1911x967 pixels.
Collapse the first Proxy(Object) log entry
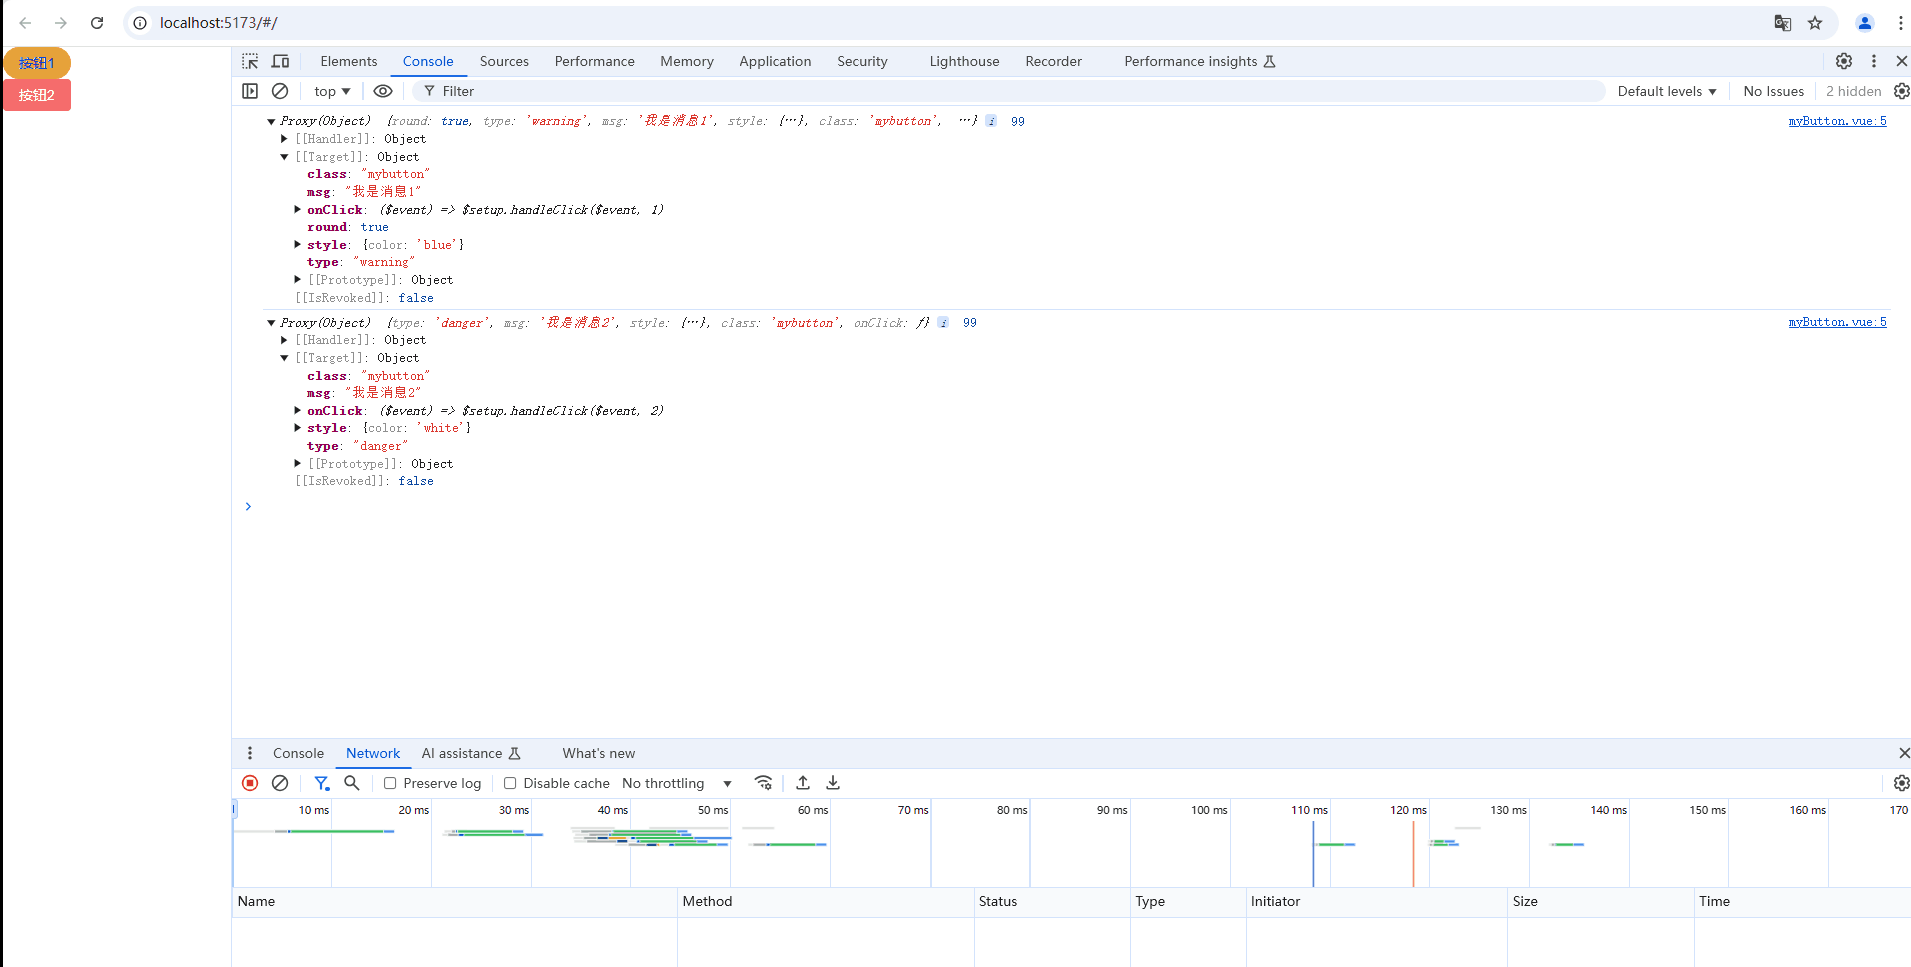(x=271, y=121)
